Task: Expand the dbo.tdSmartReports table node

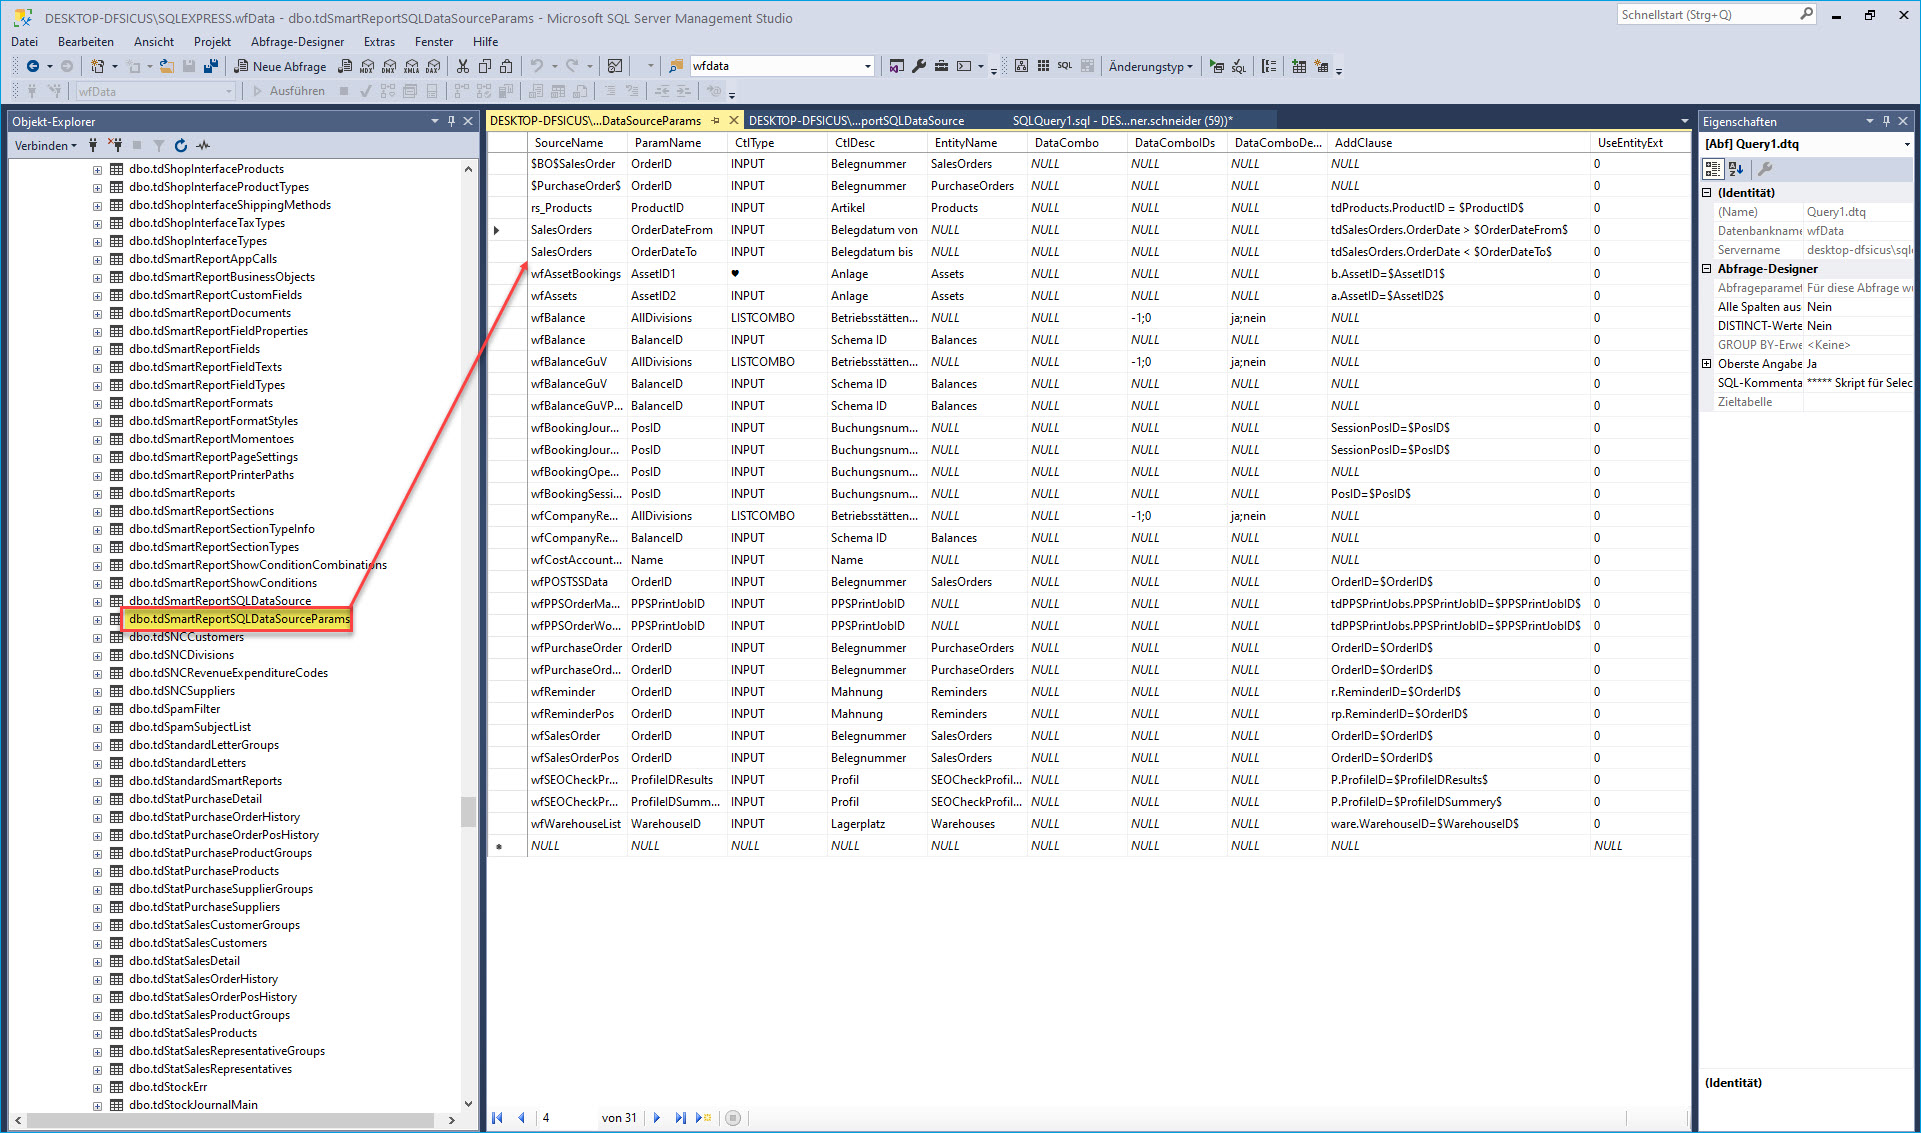Action: tap(97, 494)
